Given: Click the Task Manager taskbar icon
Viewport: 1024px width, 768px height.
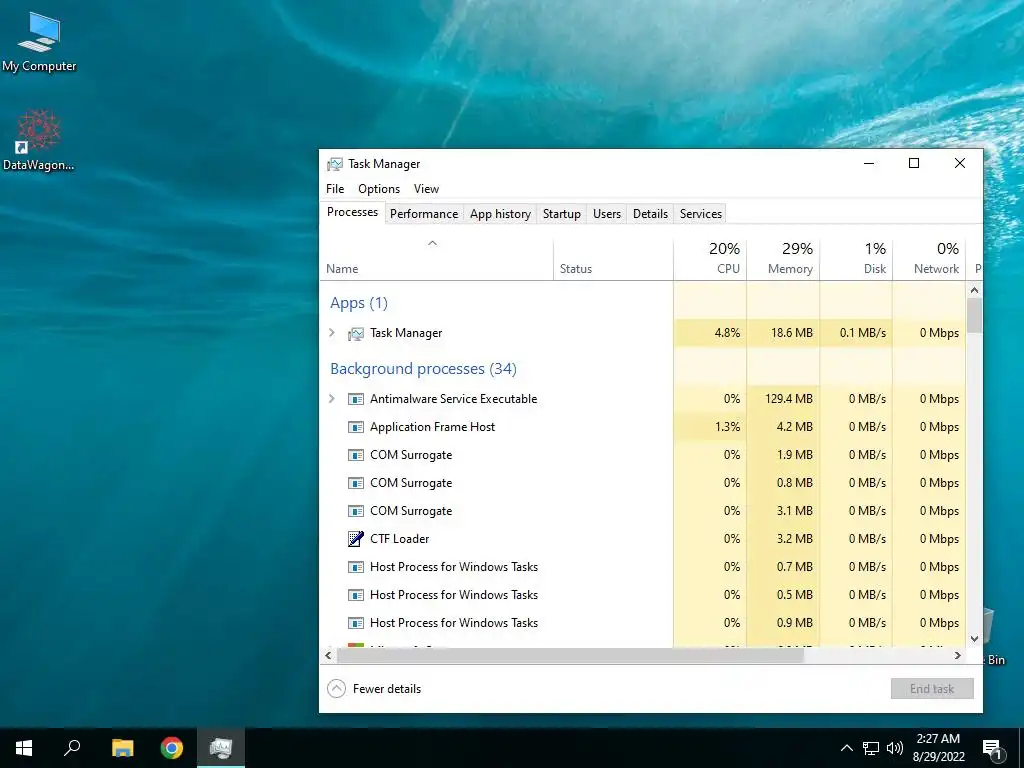Looking at the screenshot, I should pyautogui.click(x=221, y=748).
